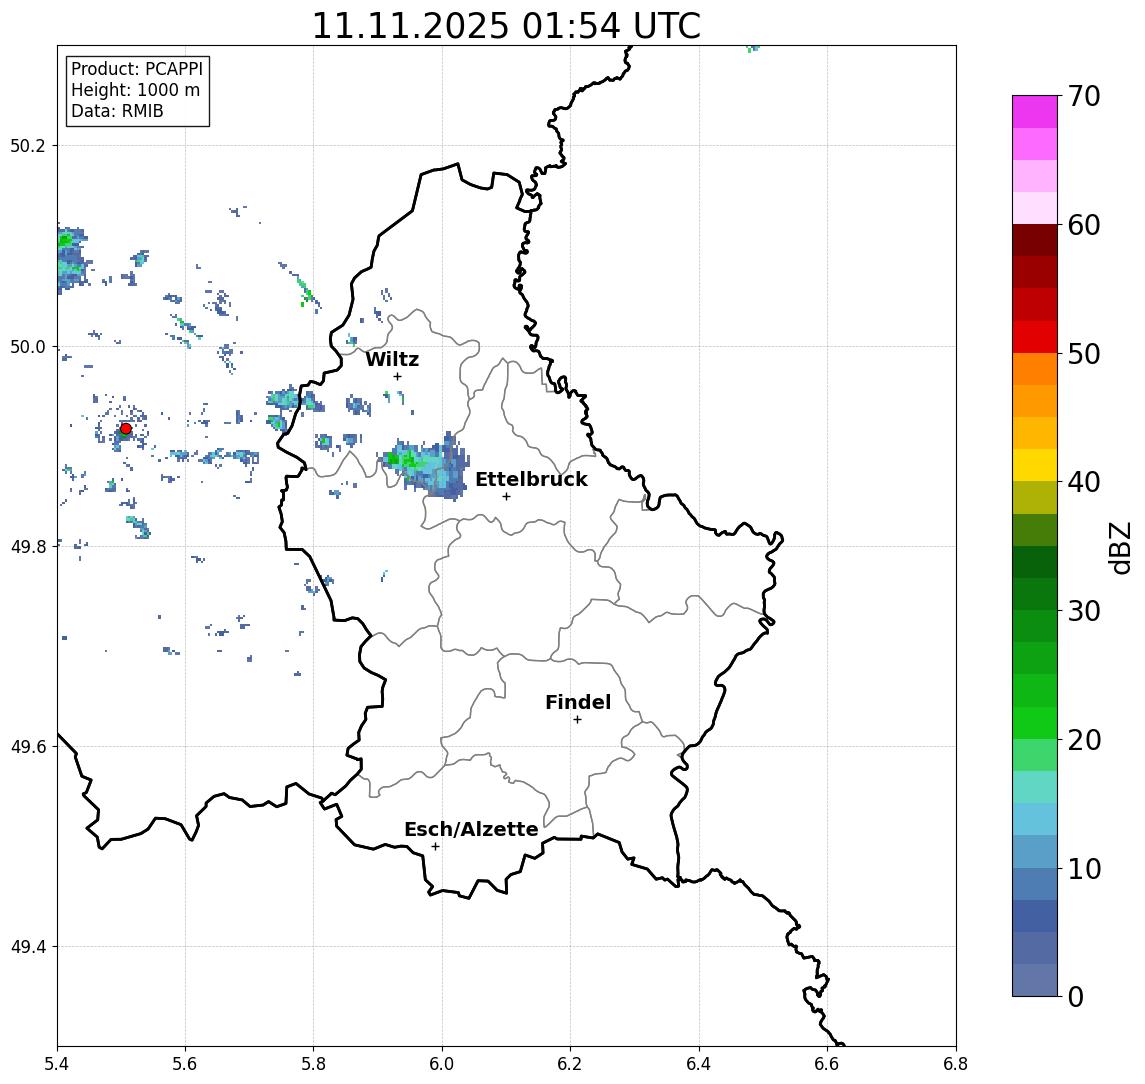Viewport: 1145px width, 1084px height.
Task: Click the Findel city label
Action: [578, 702]
